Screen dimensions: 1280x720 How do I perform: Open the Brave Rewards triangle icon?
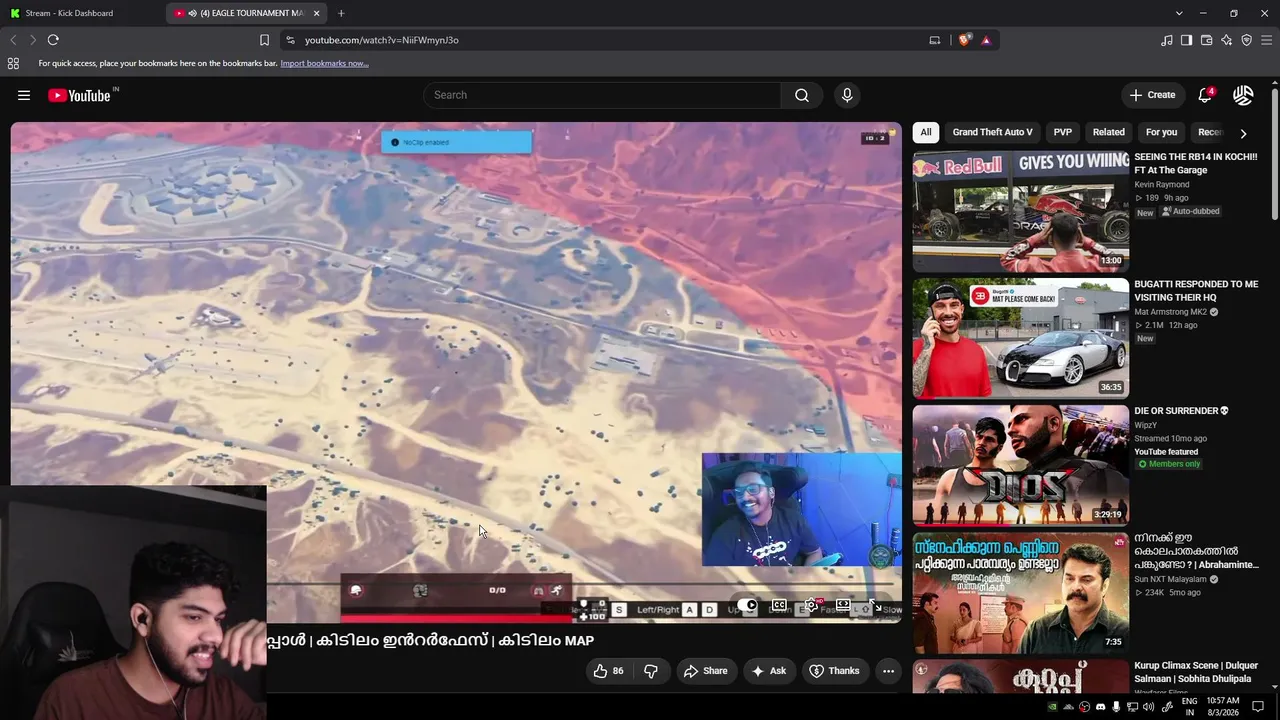point(986,40)
